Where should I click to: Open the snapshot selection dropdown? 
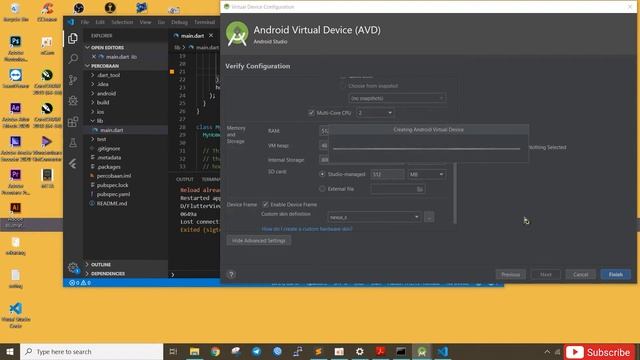[397, 98]
